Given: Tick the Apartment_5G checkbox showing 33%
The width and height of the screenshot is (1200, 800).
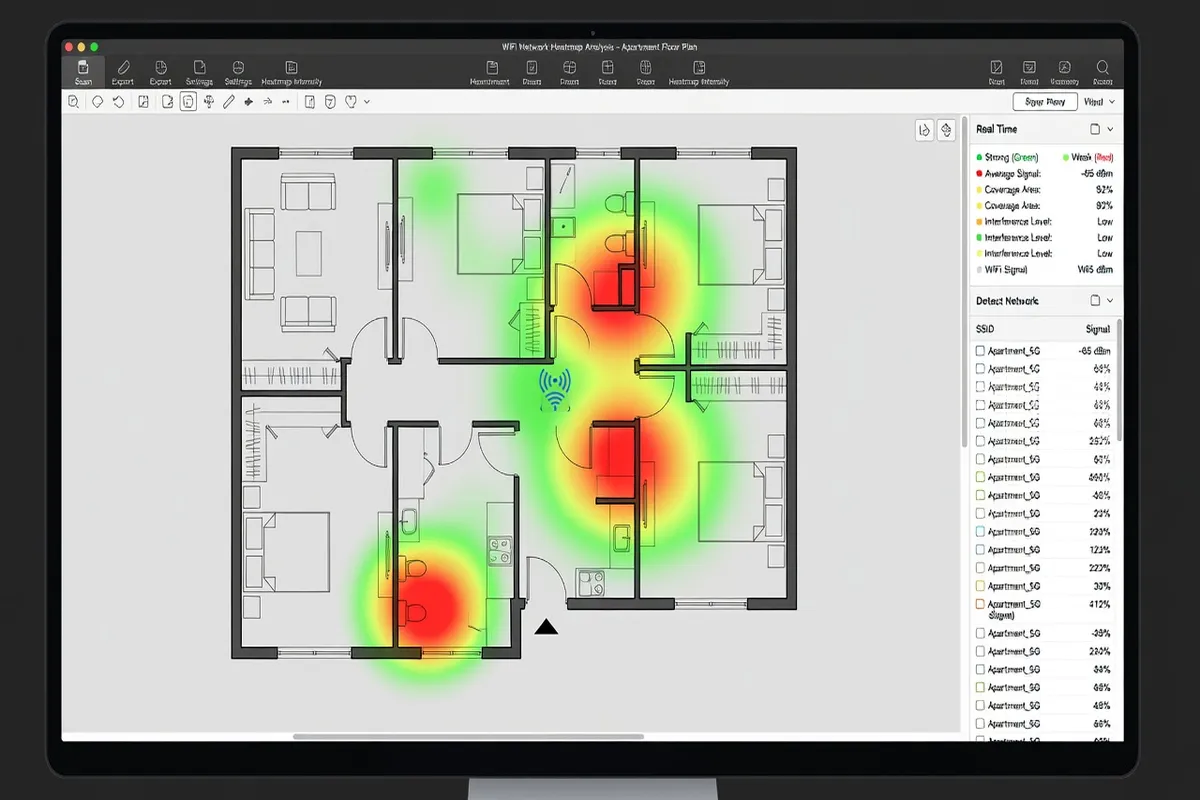Looking at the screenshot, I should coord(980,586).
